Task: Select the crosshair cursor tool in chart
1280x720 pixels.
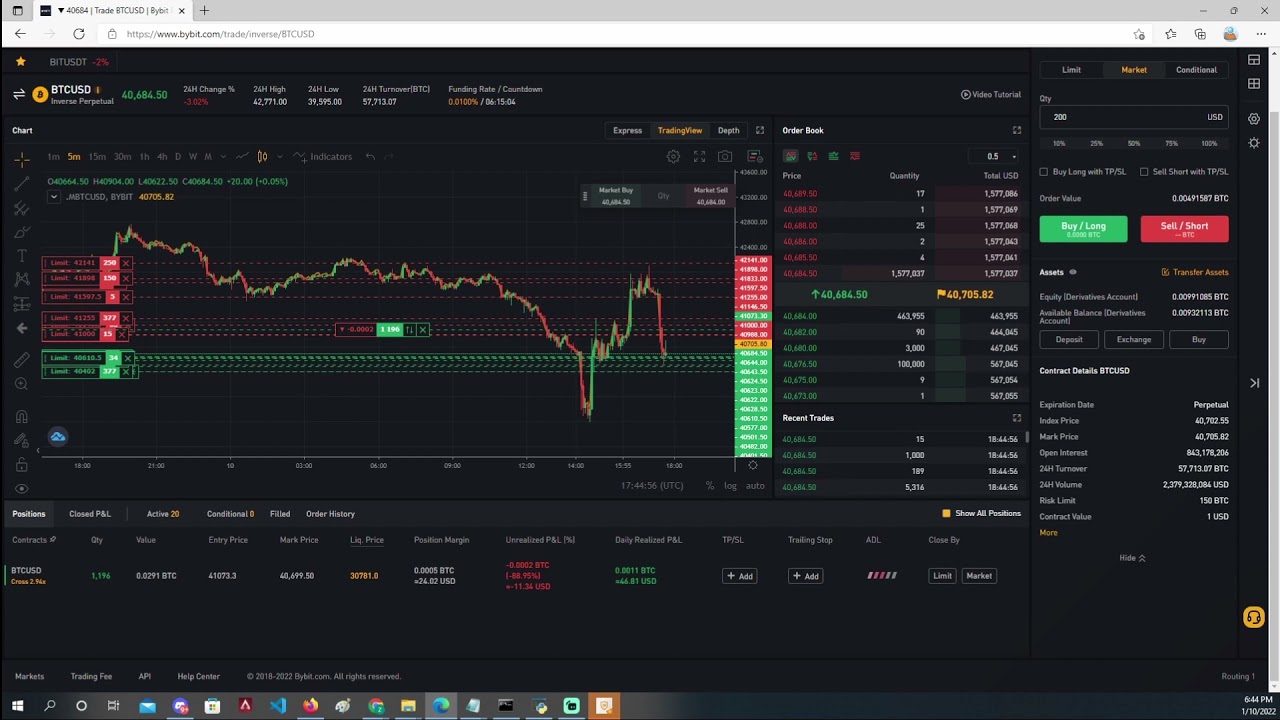Action: click(x=22, y=159)
